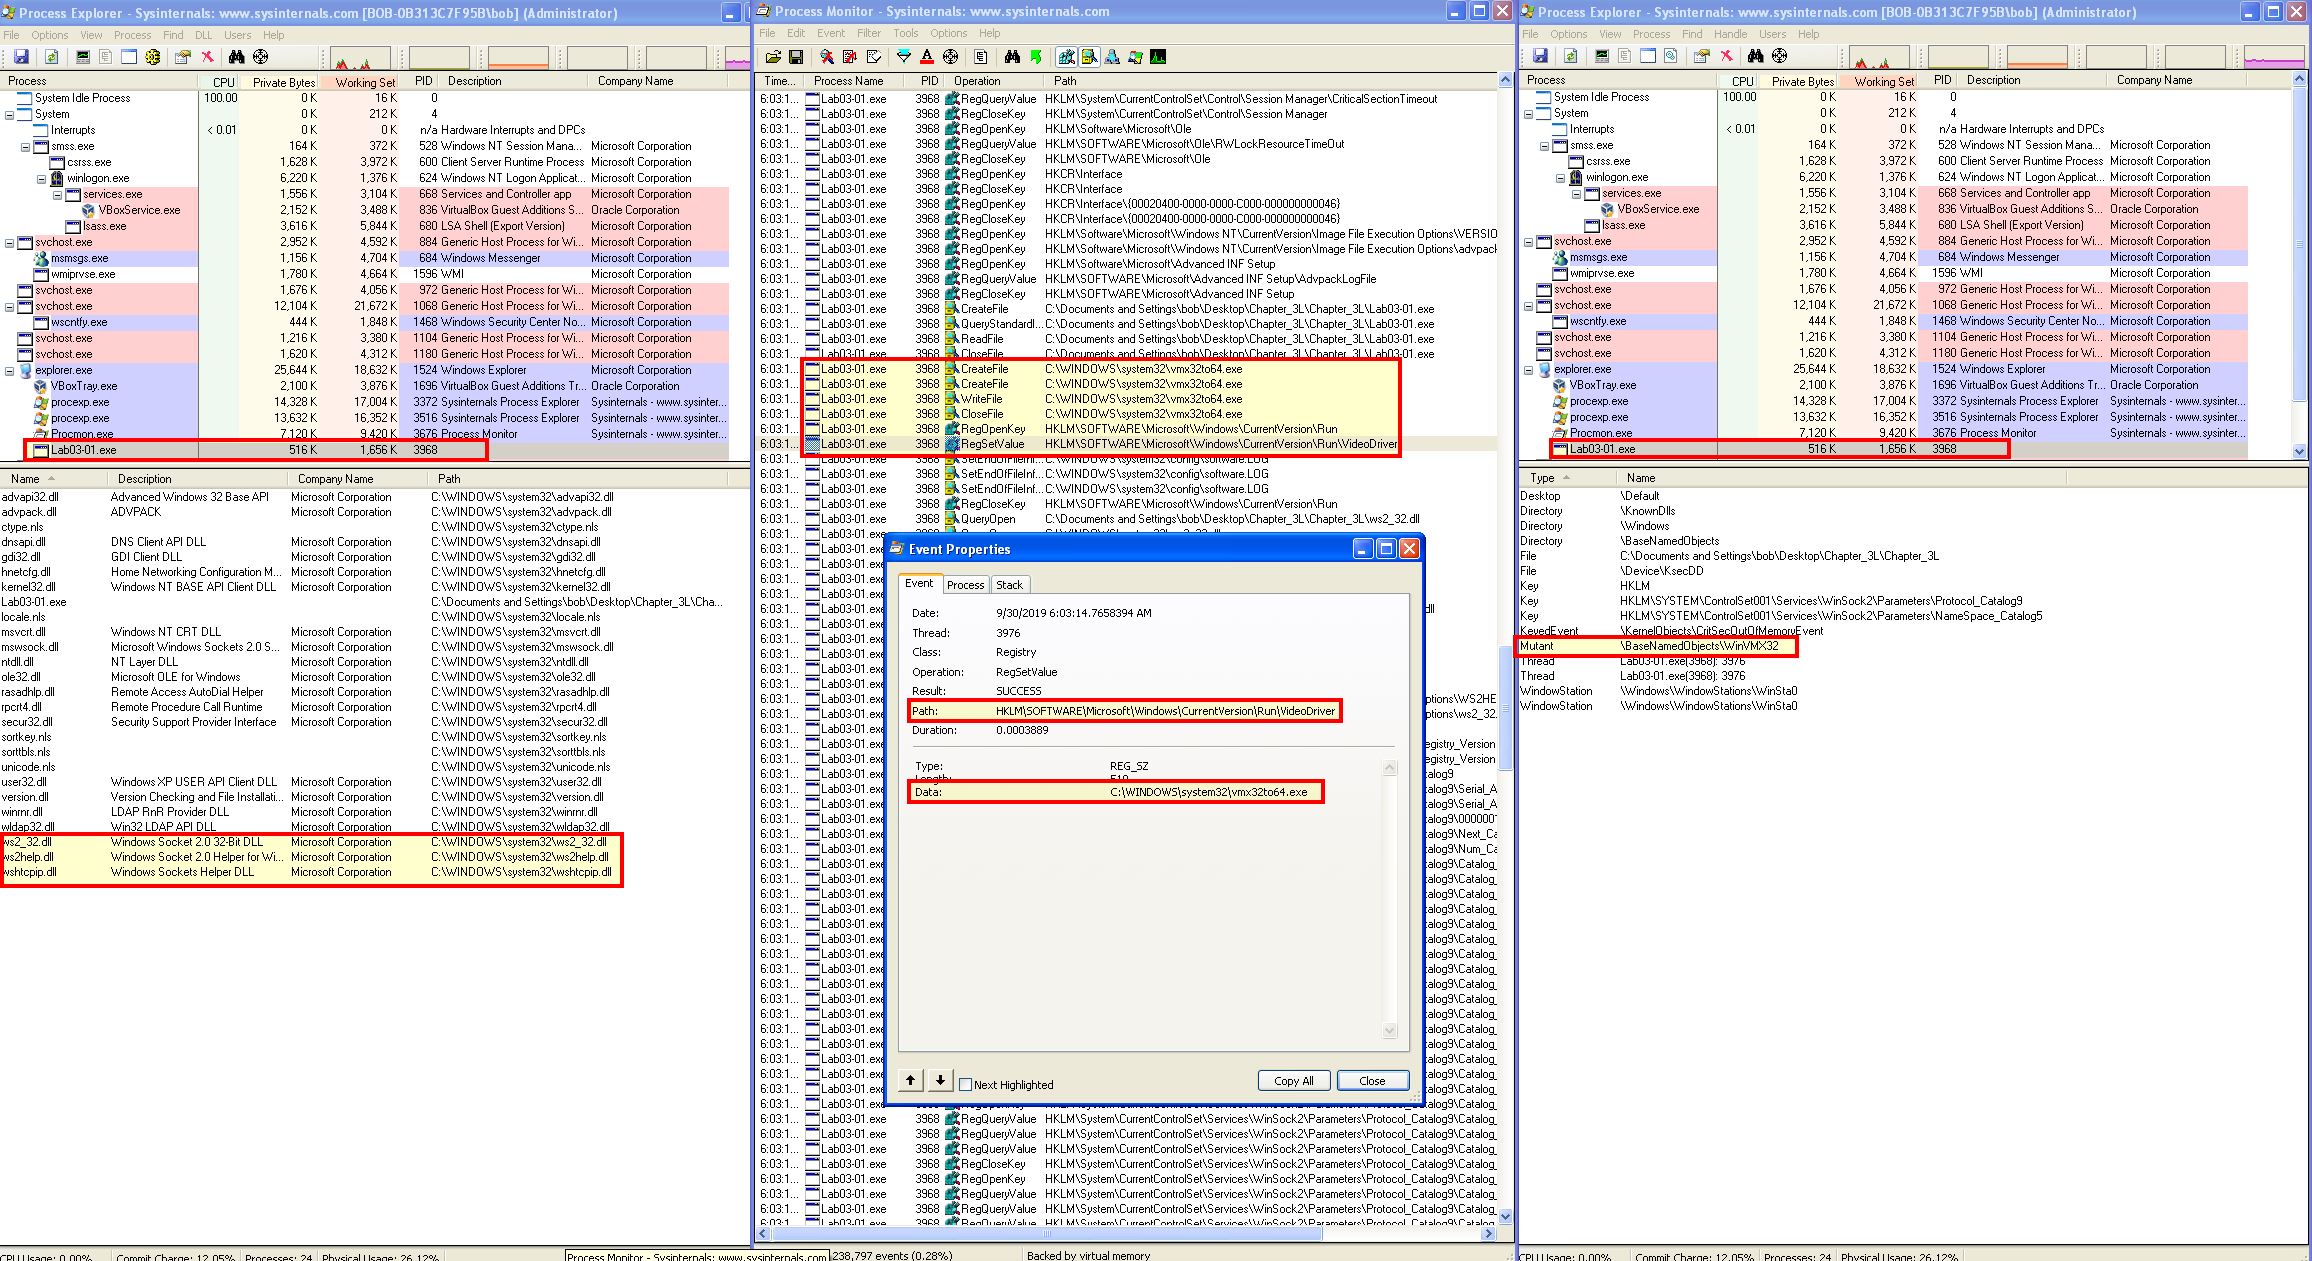Toggle Show Network Activity icon in Process Monitor
The width and height of the screenshot is (2312, 1261).
coord(1112,57)
